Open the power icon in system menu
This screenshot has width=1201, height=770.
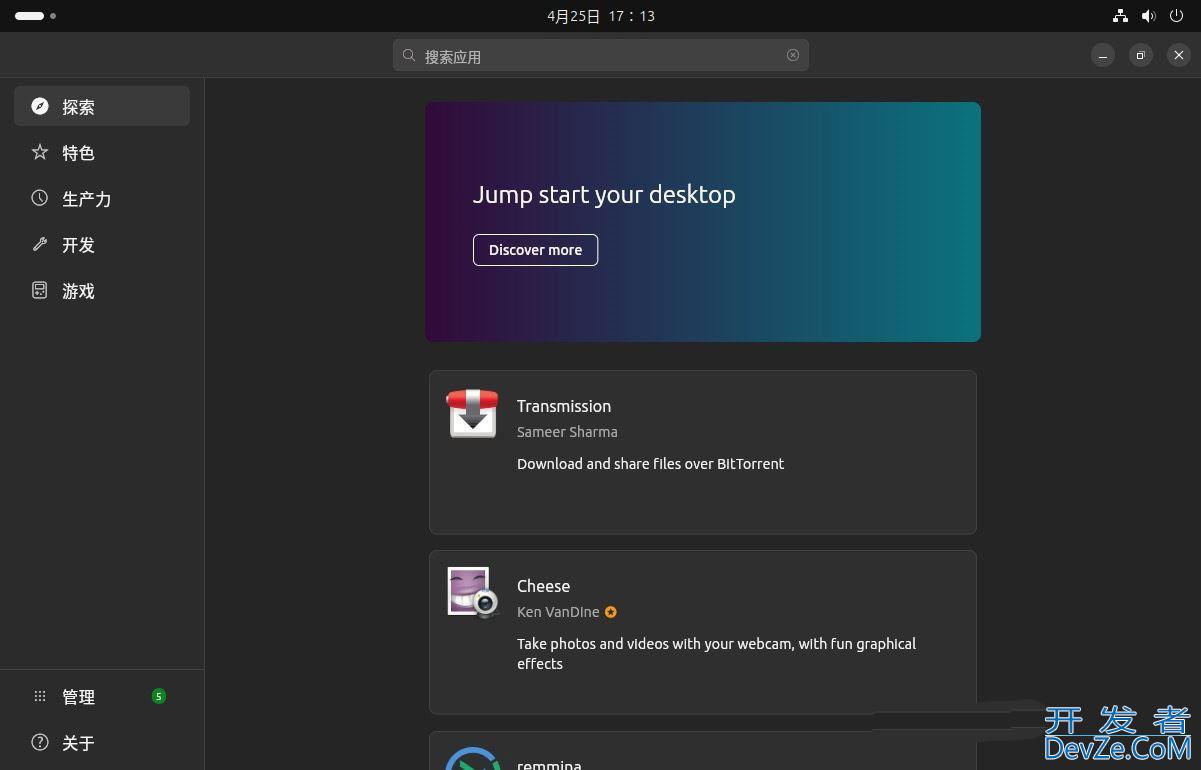tap(1178, 16)
